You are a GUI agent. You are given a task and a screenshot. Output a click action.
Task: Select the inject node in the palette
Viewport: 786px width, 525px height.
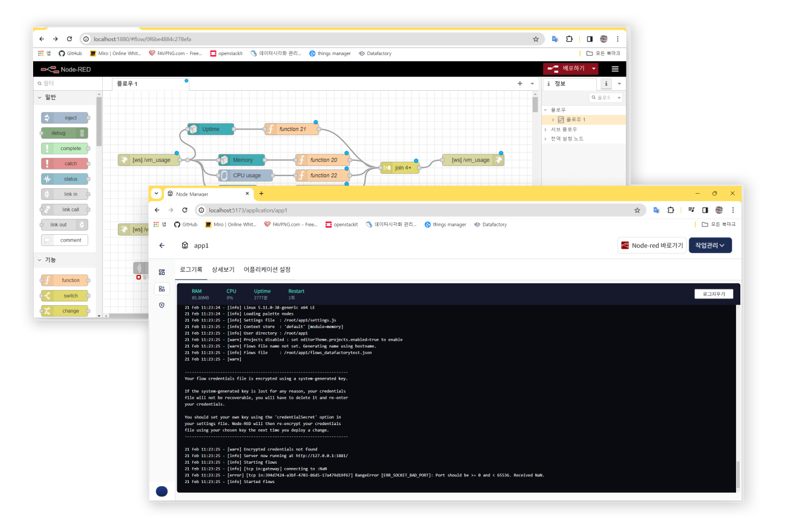pos(65,118)
